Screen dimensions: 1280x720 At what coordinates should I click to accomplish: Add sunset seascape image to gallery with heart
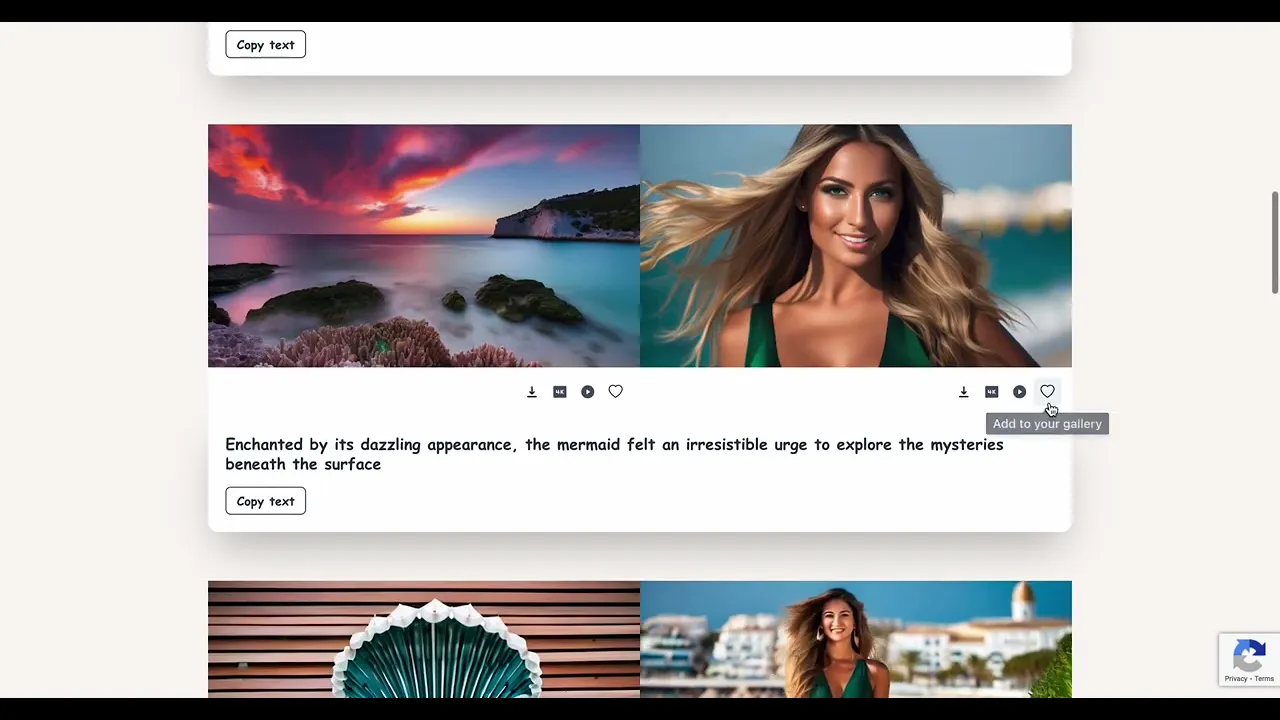616,392
